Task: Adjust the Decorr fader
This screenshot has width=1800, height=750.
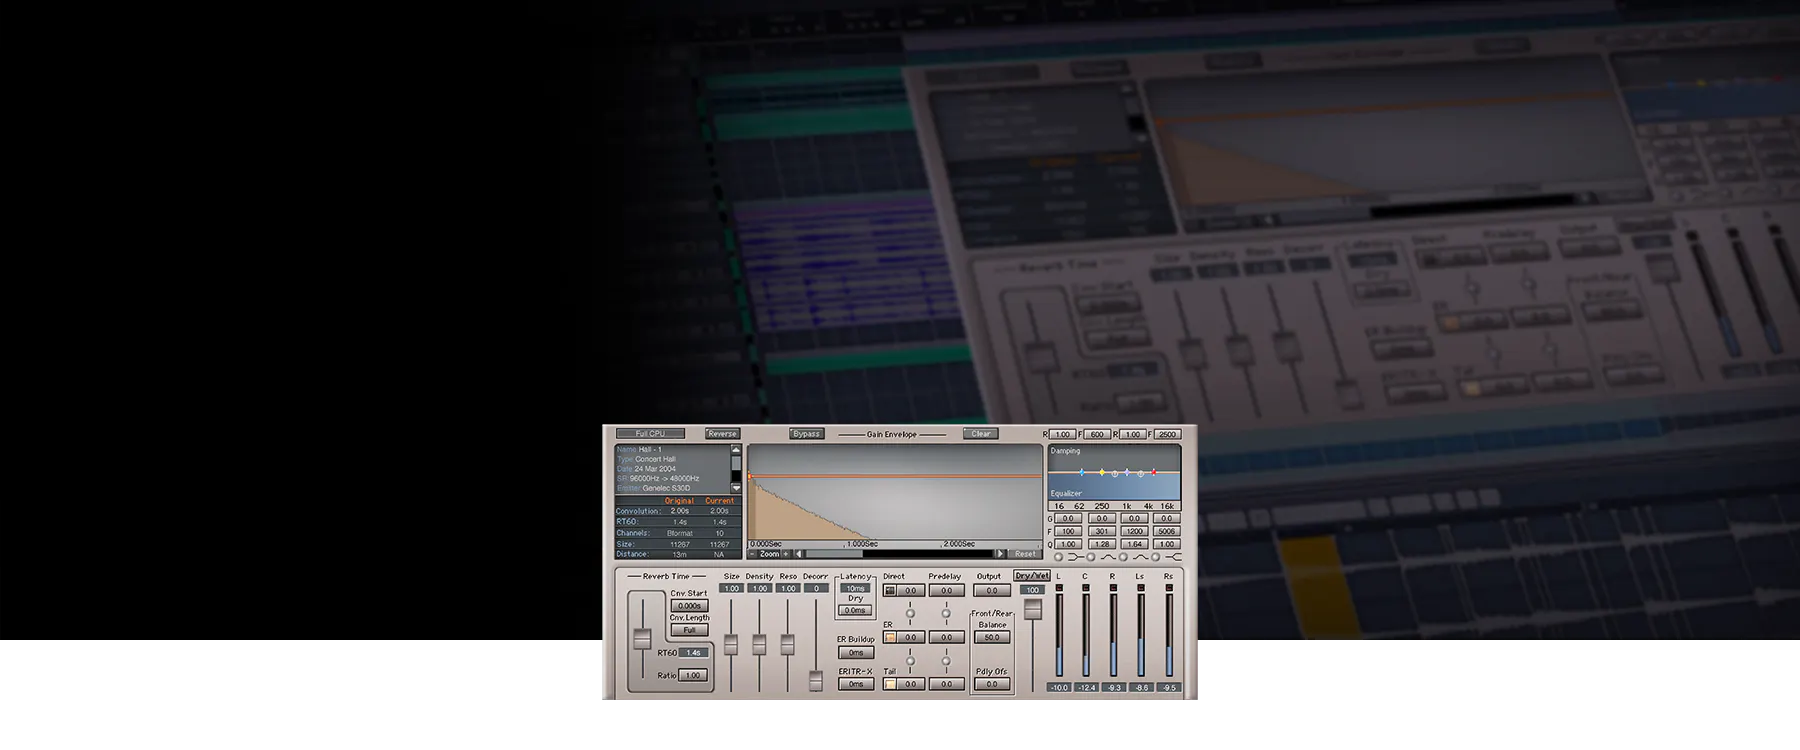Action: [816, 680]
